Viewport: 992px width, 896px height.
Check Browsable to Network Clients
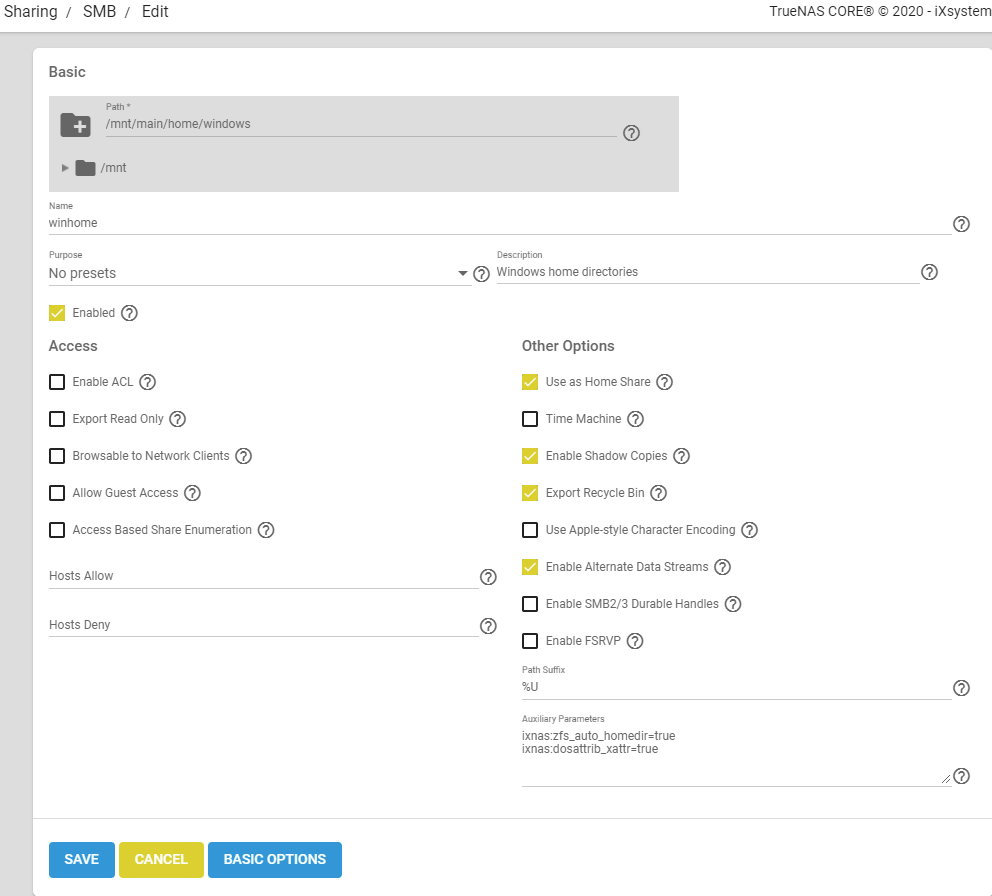click(x=57, y=456)
